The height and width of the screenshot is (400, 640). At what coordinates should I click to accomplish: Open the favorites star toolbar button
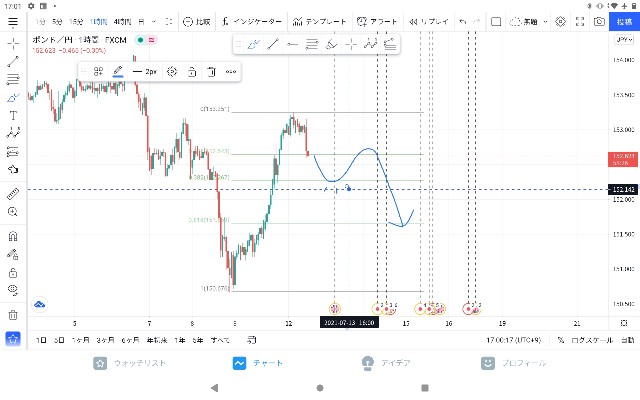[13, 338]
